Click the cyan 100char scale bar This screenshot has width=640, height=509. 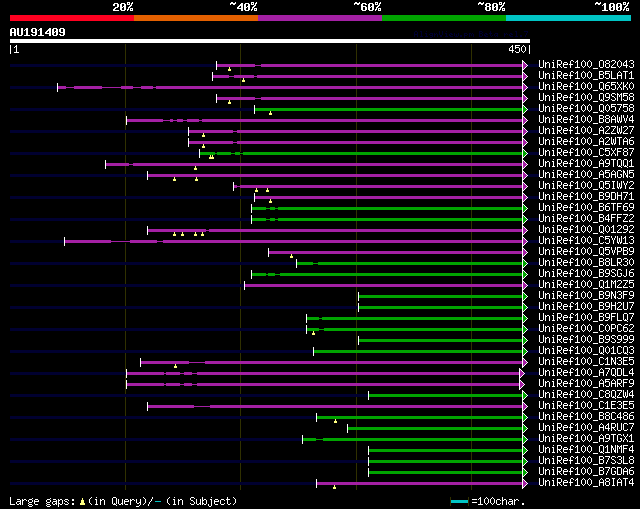[x=459, y=501]
